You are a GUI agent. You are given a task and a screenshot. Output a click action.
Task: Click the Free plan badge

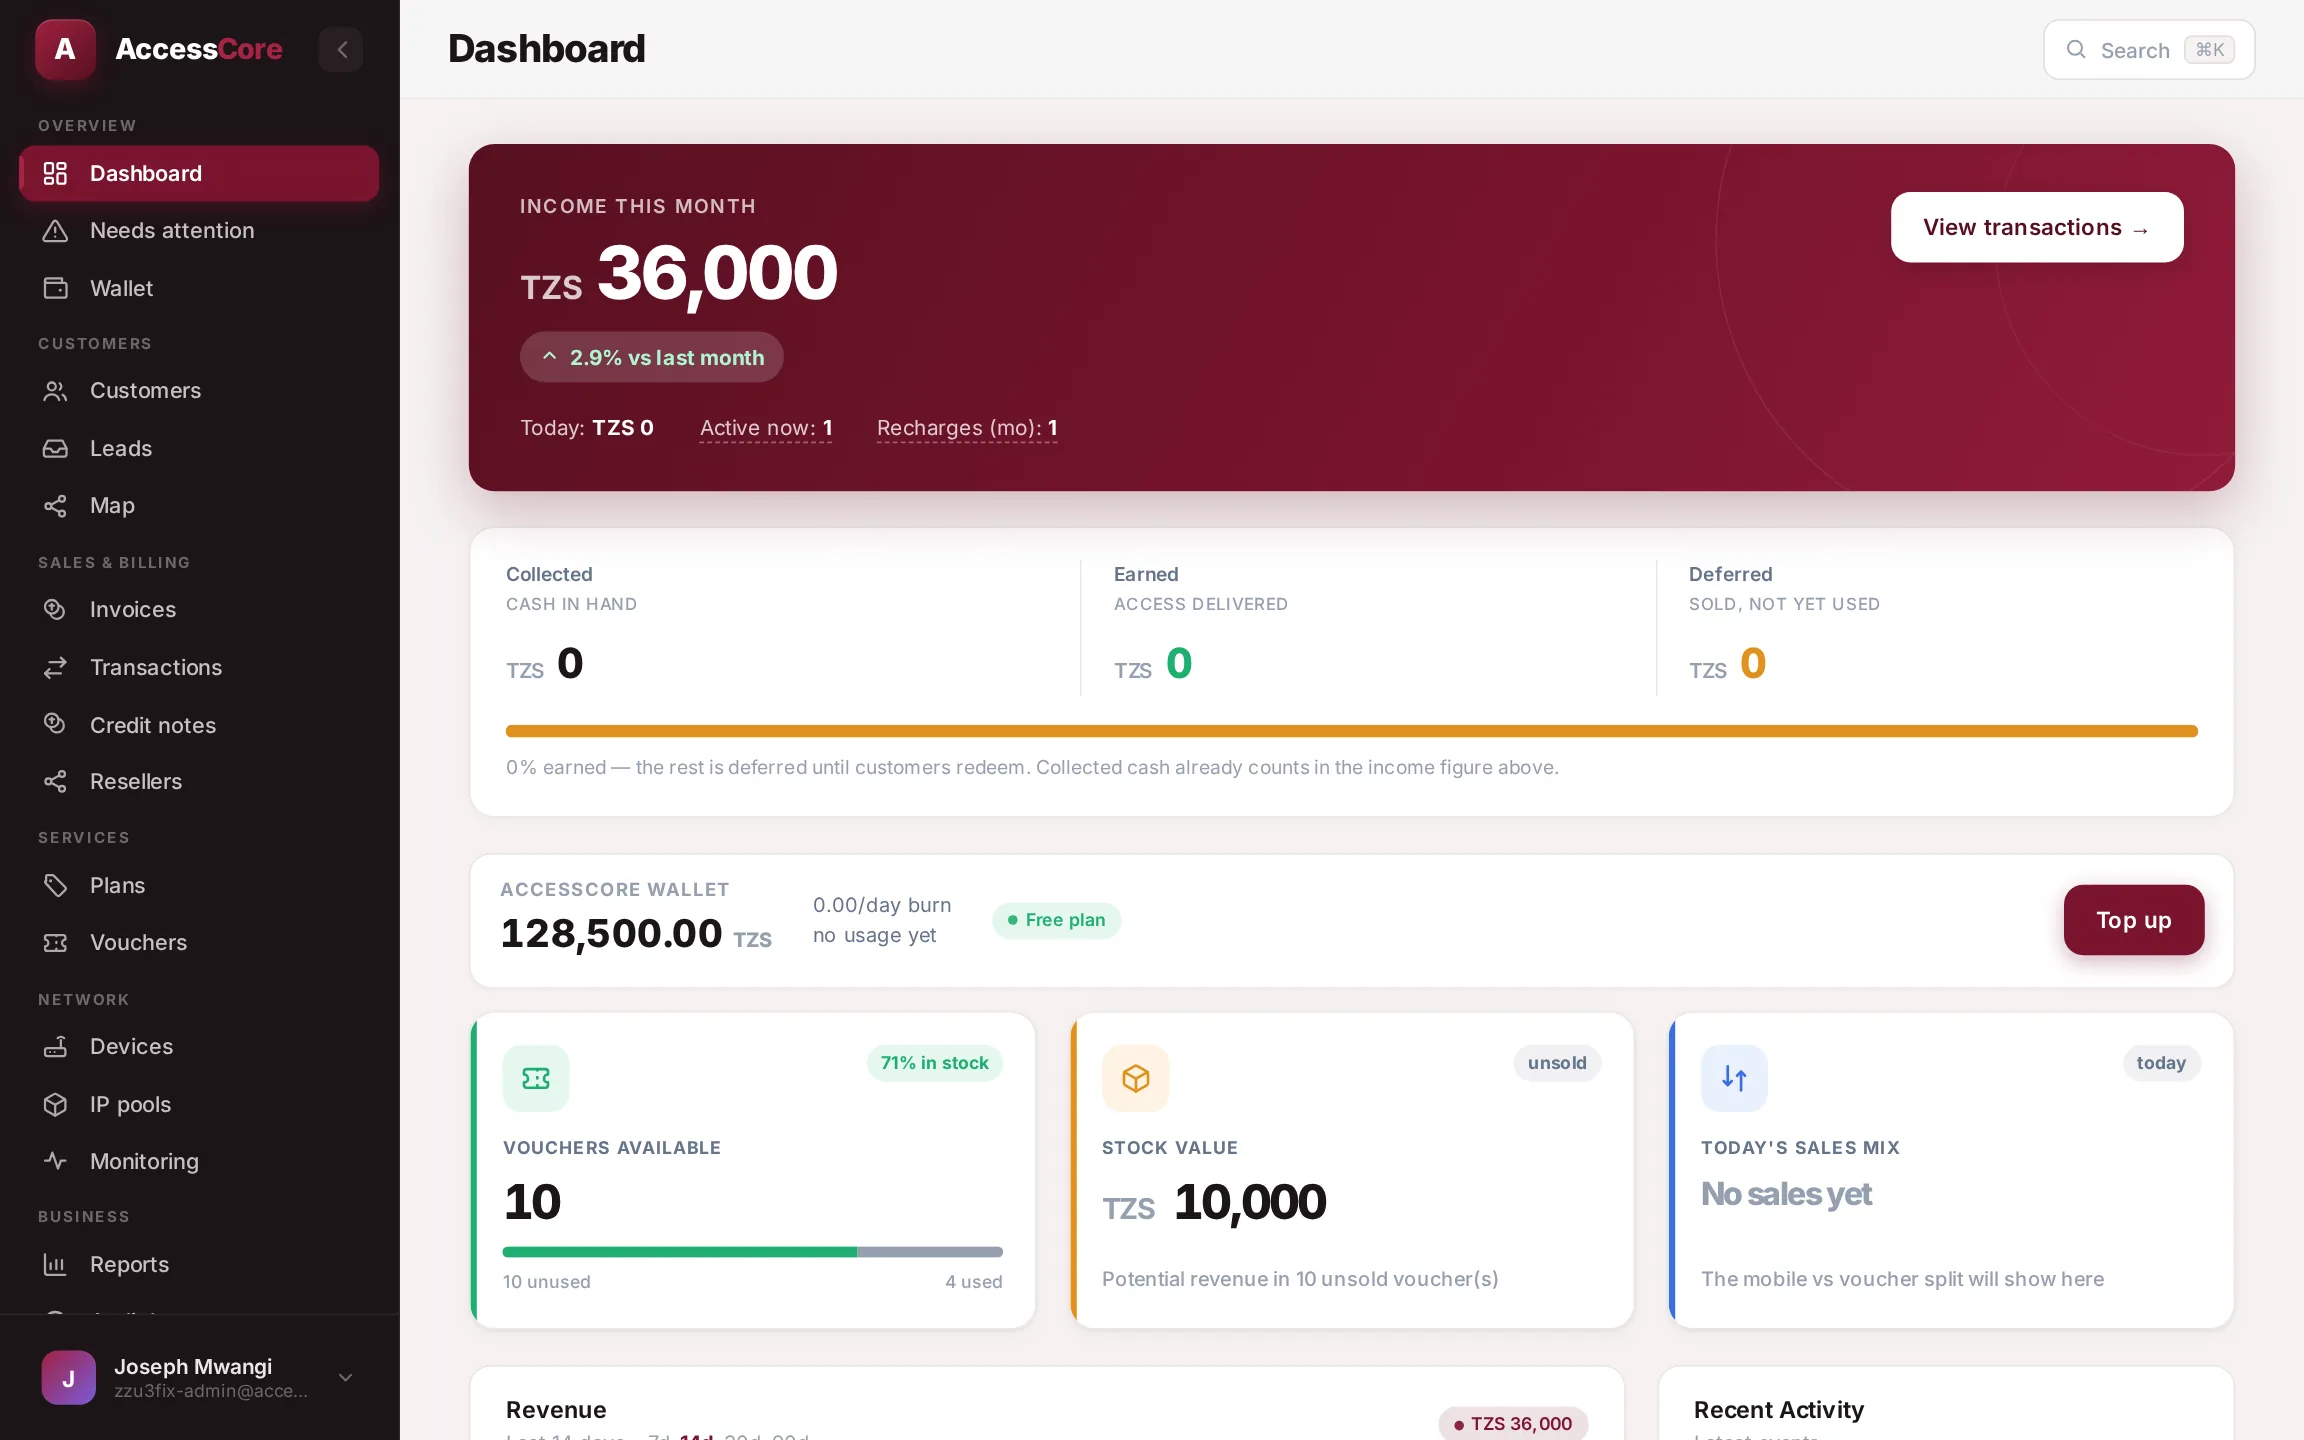click(x=1056, y=920)
